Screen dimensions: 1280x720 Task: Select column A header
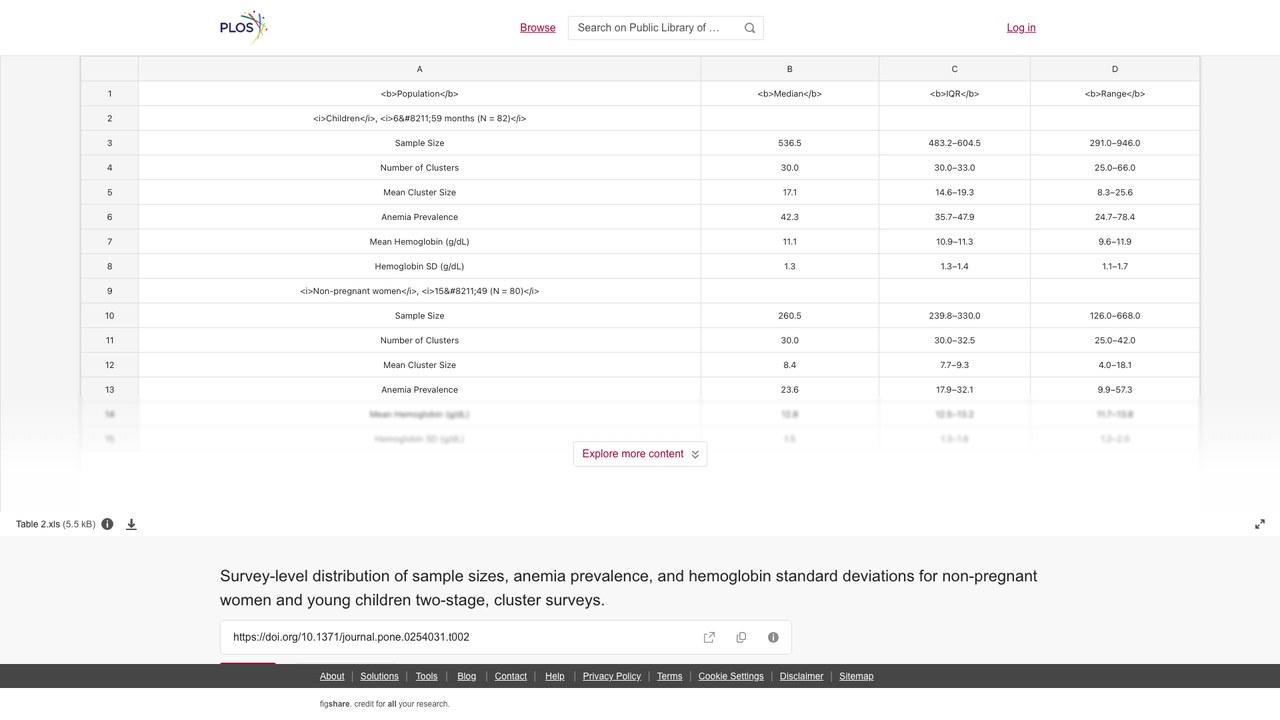tap(419, 69)
